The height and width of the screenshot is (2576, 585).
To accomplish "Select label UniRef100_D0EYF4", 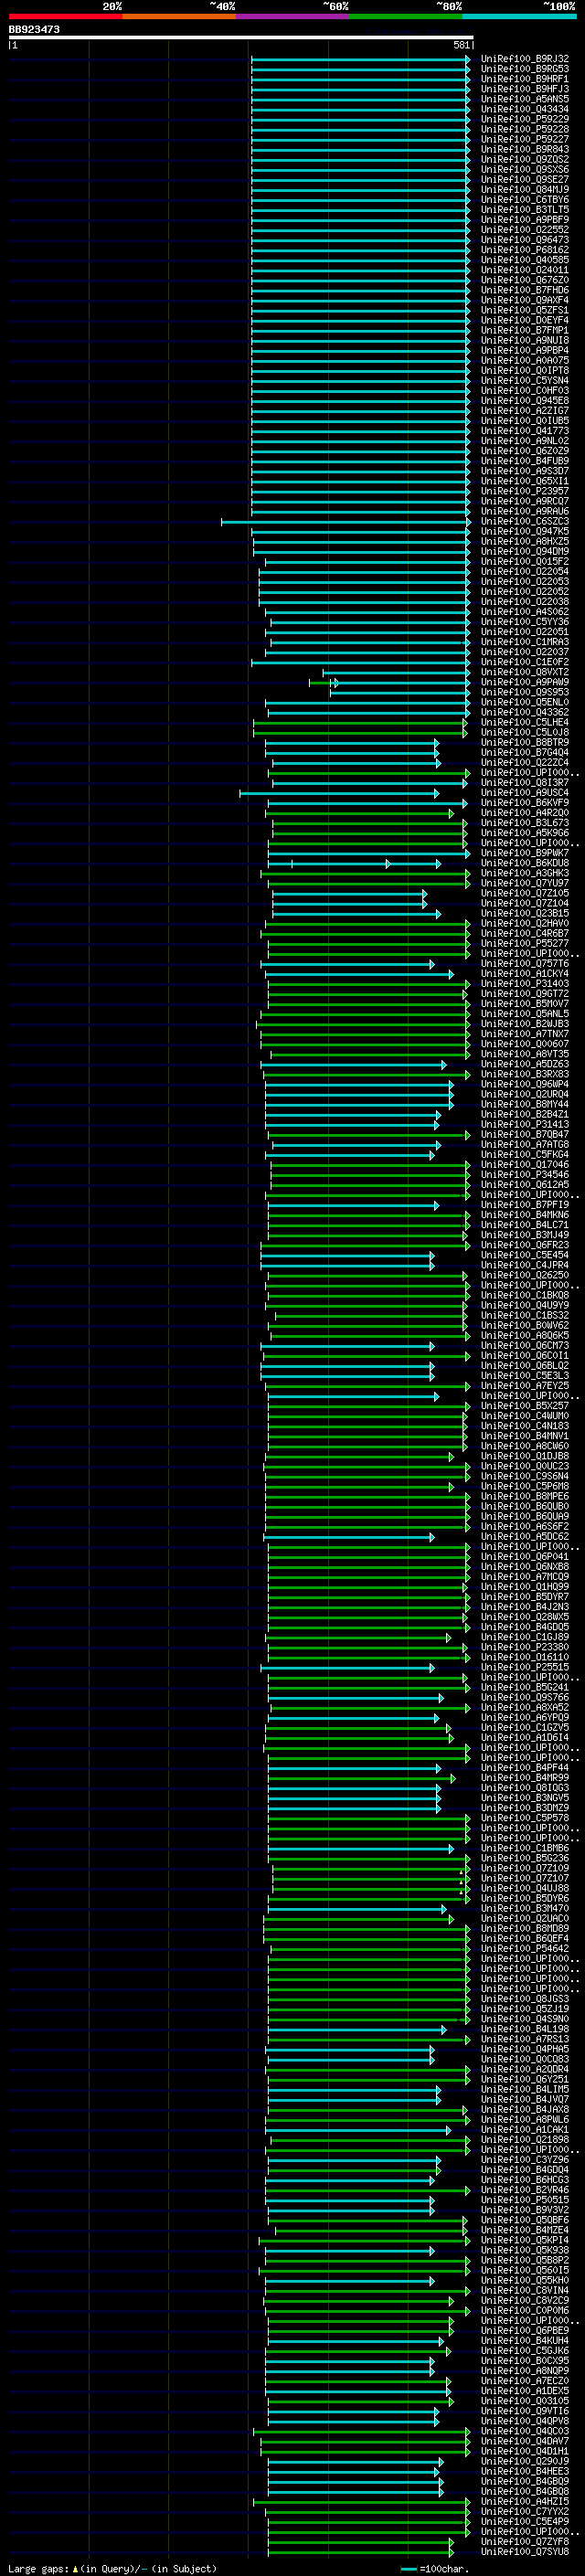I will point(524,320).
